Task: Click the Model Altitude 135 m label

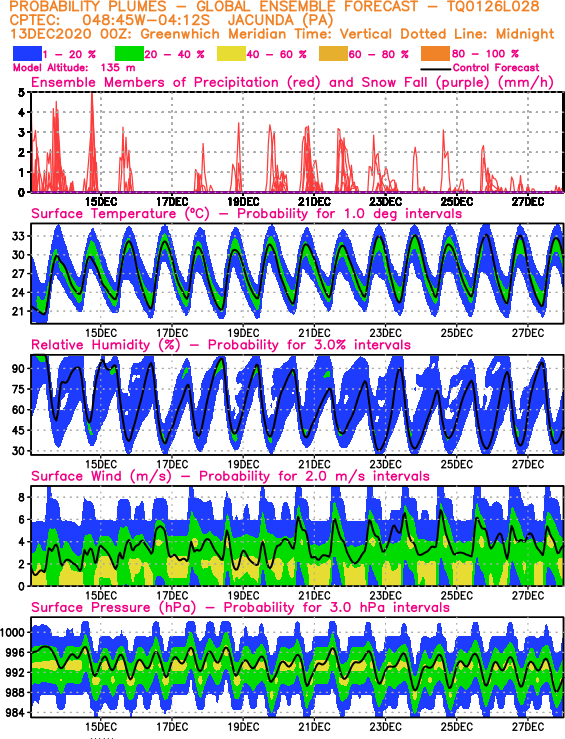Action: (74, 68)
